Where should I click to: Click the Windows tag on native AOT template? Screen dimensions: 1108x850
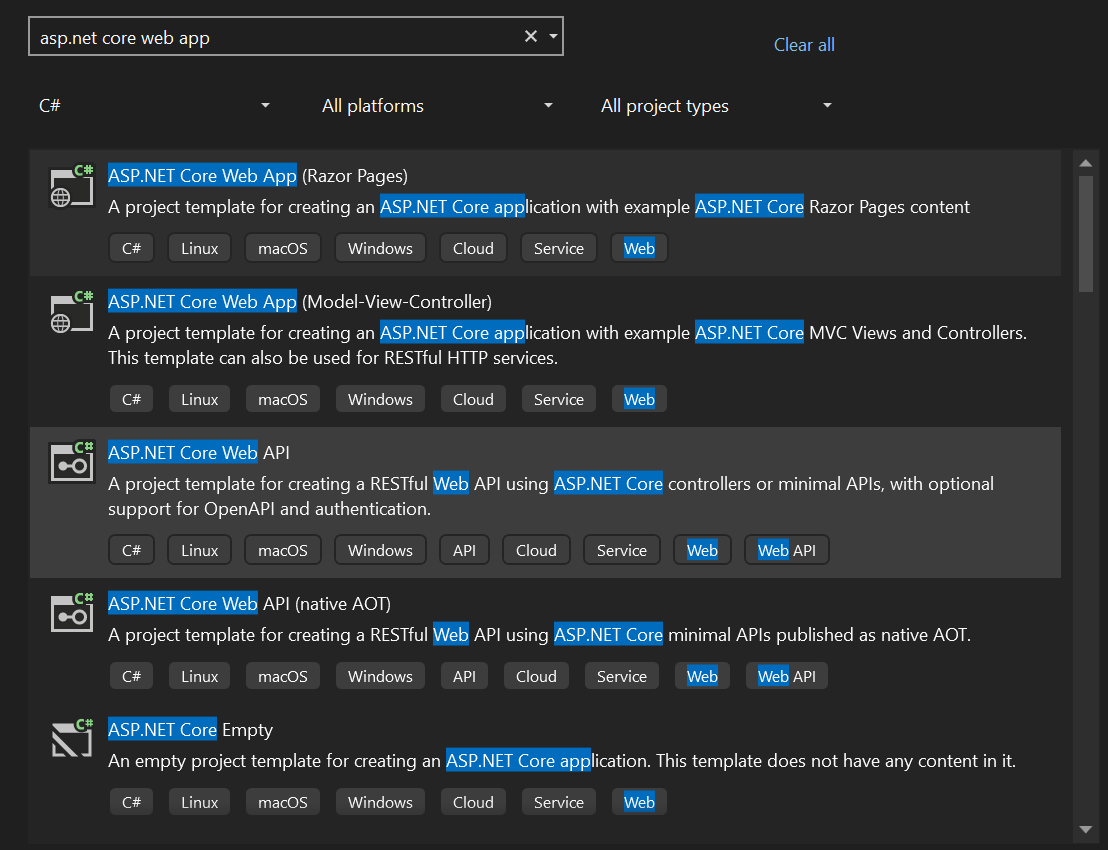[380, 676]
